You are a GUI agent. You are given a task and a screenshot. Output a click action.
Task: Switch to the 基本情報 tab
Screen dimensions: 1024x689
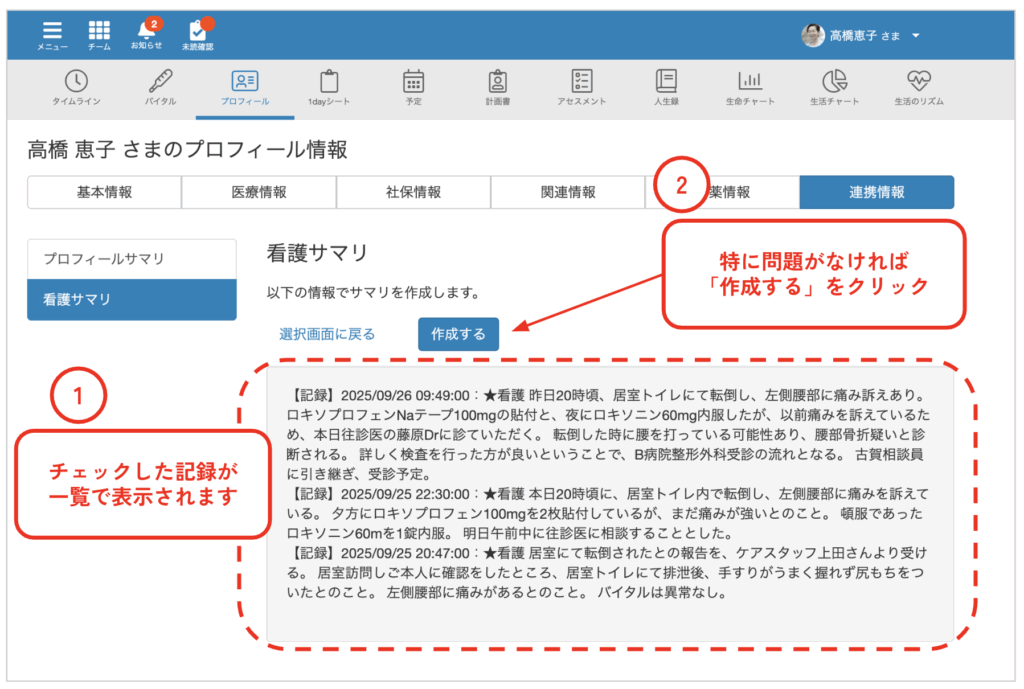click(104, 193)
